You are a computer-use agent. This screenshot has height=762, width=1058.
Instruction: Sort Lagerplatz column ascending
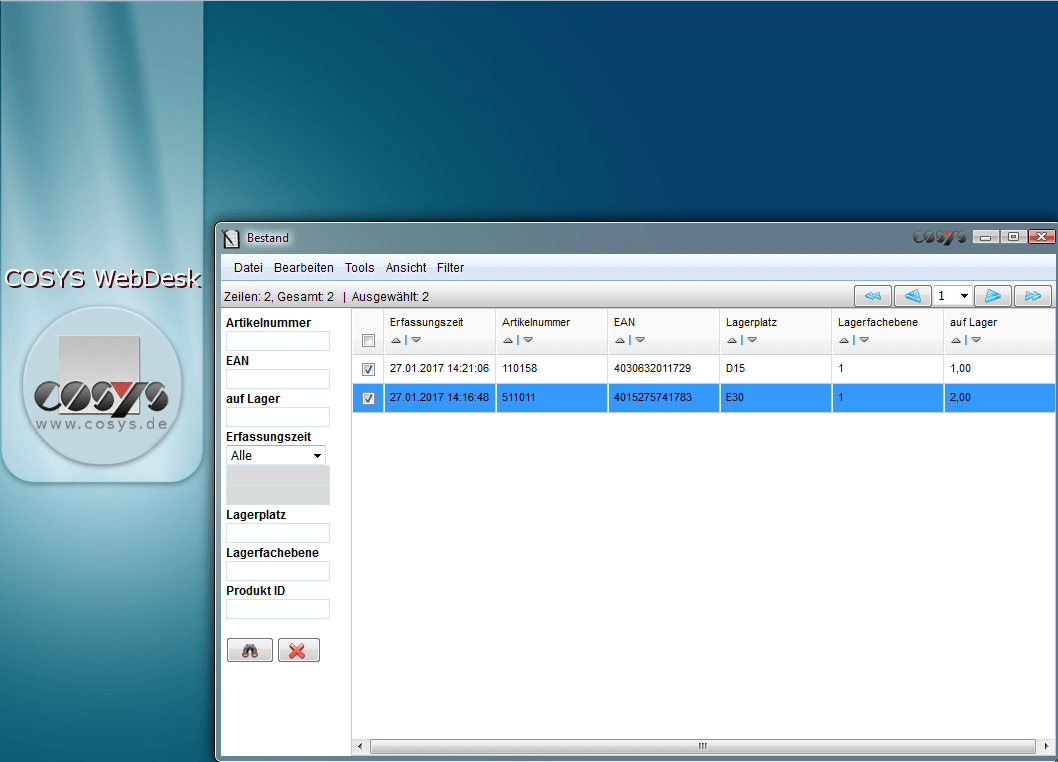pyautogui.click(x=732, y=340)
